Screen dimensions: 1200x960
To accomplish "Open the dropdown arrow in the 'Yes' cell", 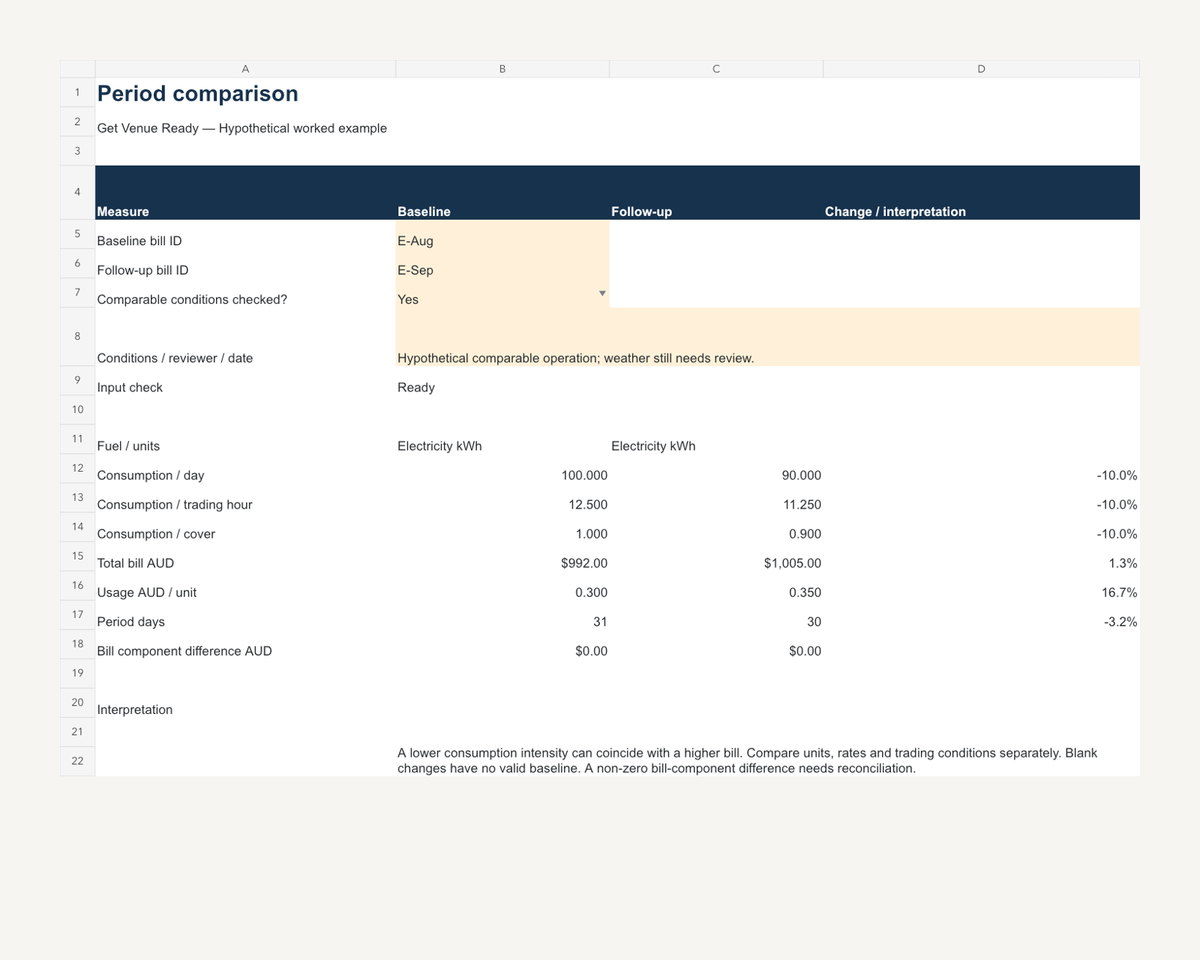I will [x=602, y=293].
